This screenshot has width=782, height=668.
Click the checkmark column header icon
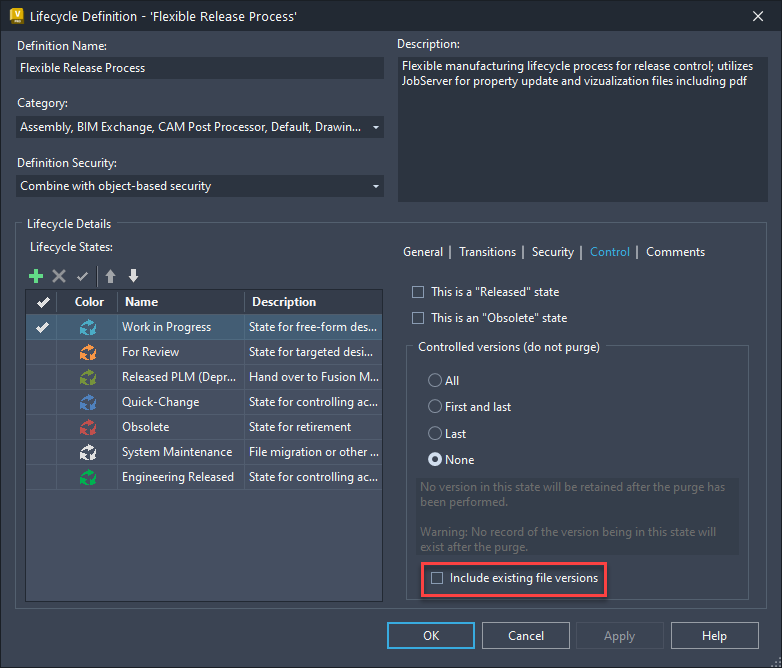[x=43, y=302]
